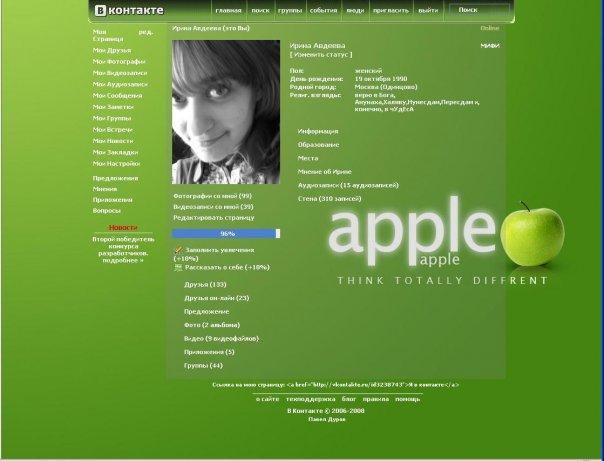Viewport: 604px width, 461px height.
Task: Click Изменить статус link
Action: coord(321,55)
